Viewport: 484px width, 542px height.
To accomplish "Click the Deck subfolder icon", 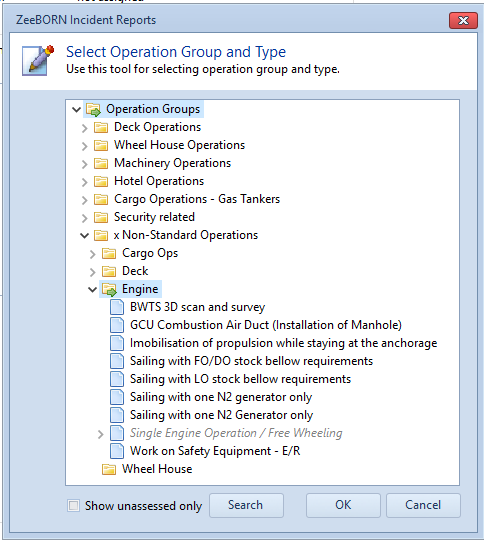I will pyautogui.click(x=109, y=271).
